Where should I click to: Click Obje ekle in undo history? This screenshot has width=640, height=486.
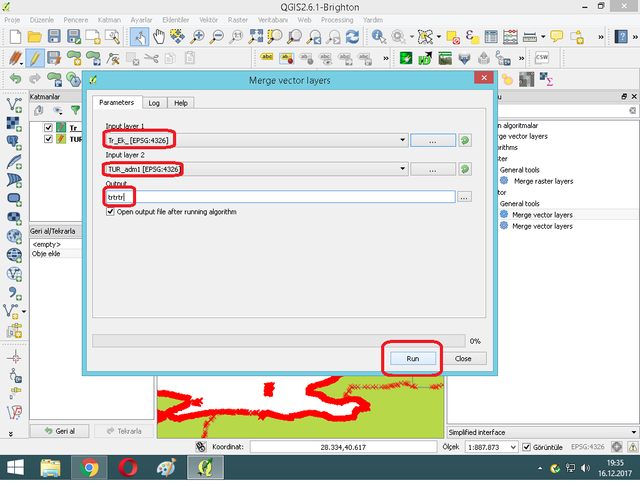click(46, 254)
